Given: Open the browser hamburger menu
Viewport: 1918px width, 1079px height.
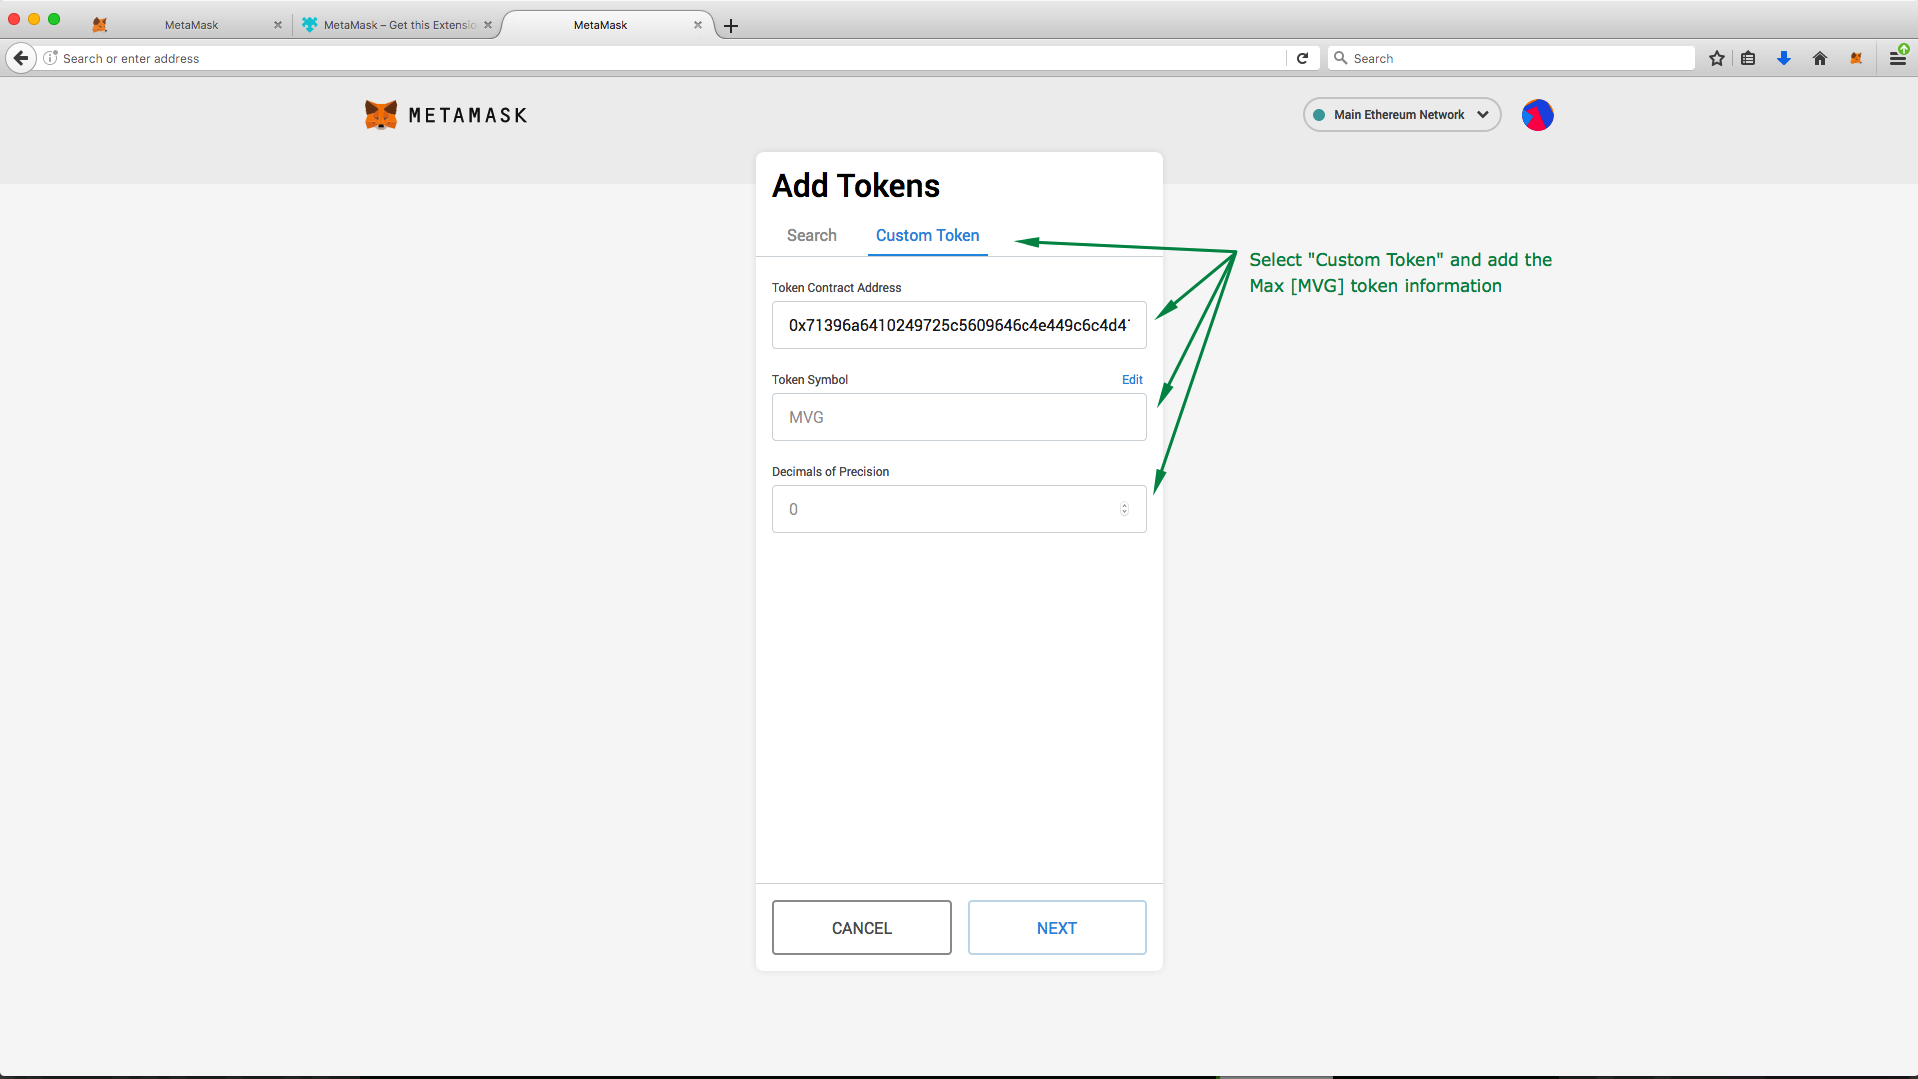Looking at the screenshot, I should 1897,58.
